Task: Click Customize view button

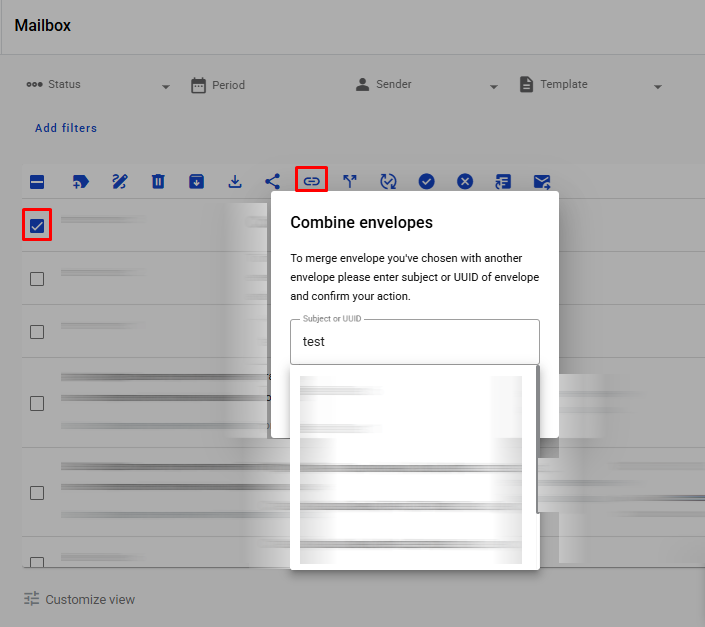Action: tap(80, 600)
